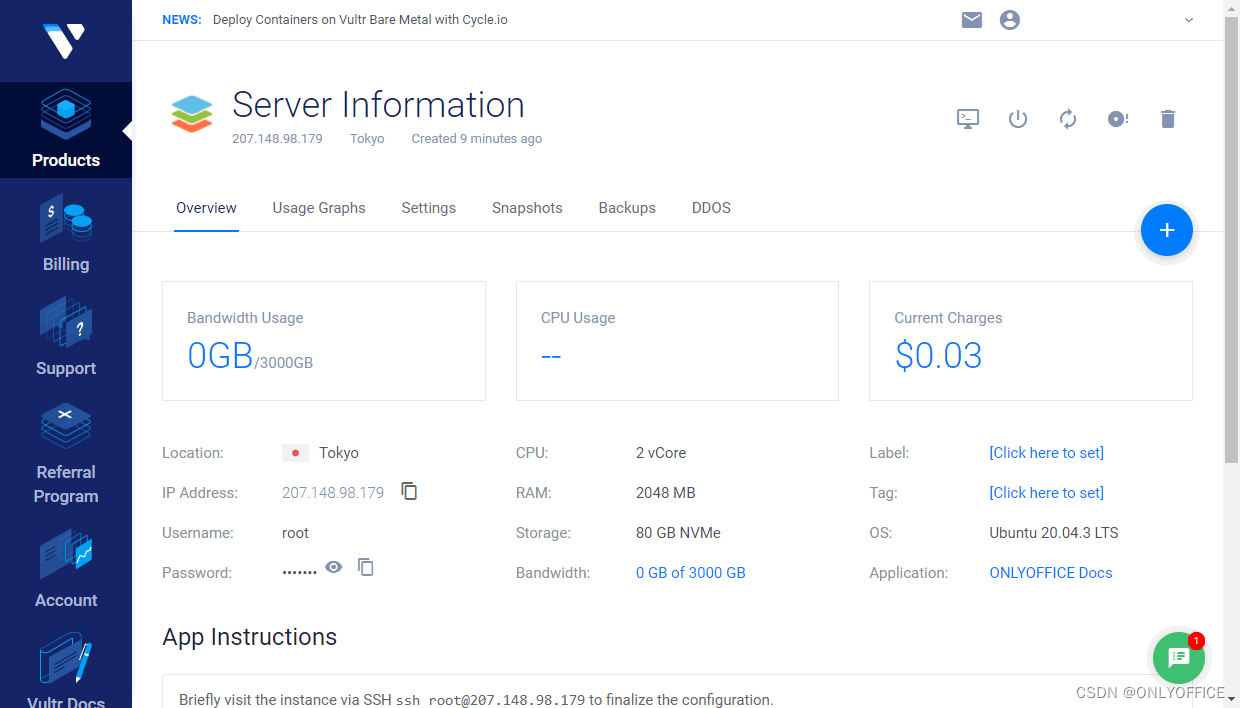Open Vultr Docs in sidebar

(66, 670)
